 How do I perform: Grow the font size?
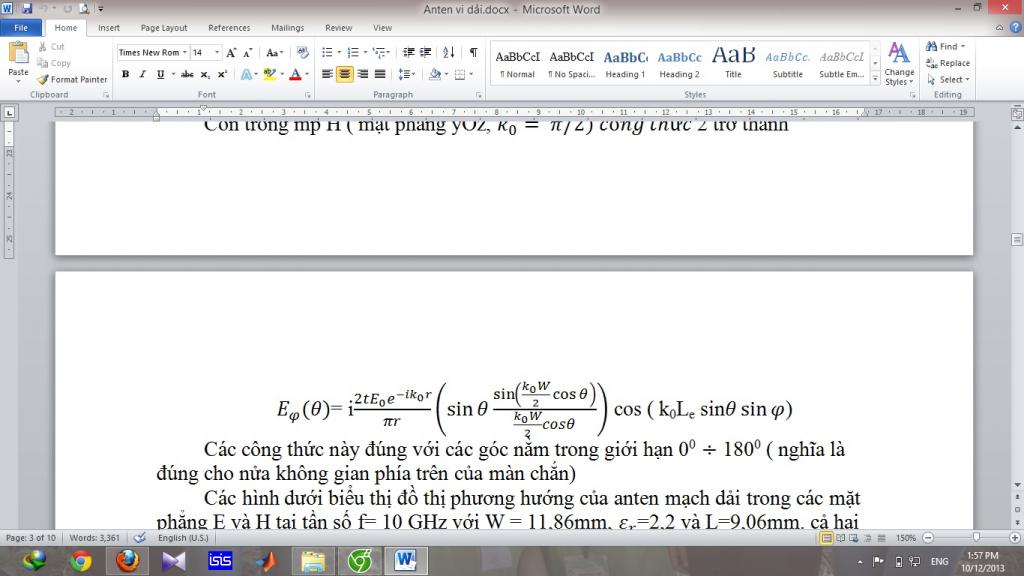(x=231, y=52)
